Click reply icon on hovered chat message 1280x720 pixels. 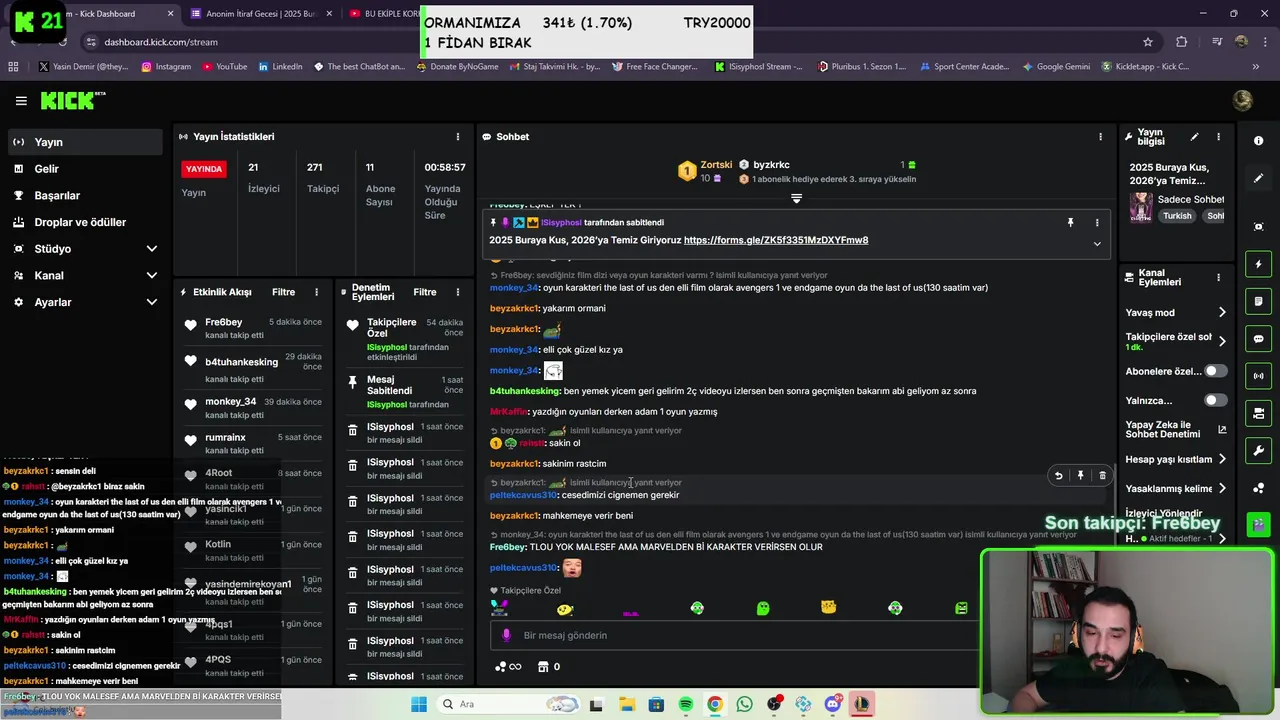click(x=1058, y=476)
